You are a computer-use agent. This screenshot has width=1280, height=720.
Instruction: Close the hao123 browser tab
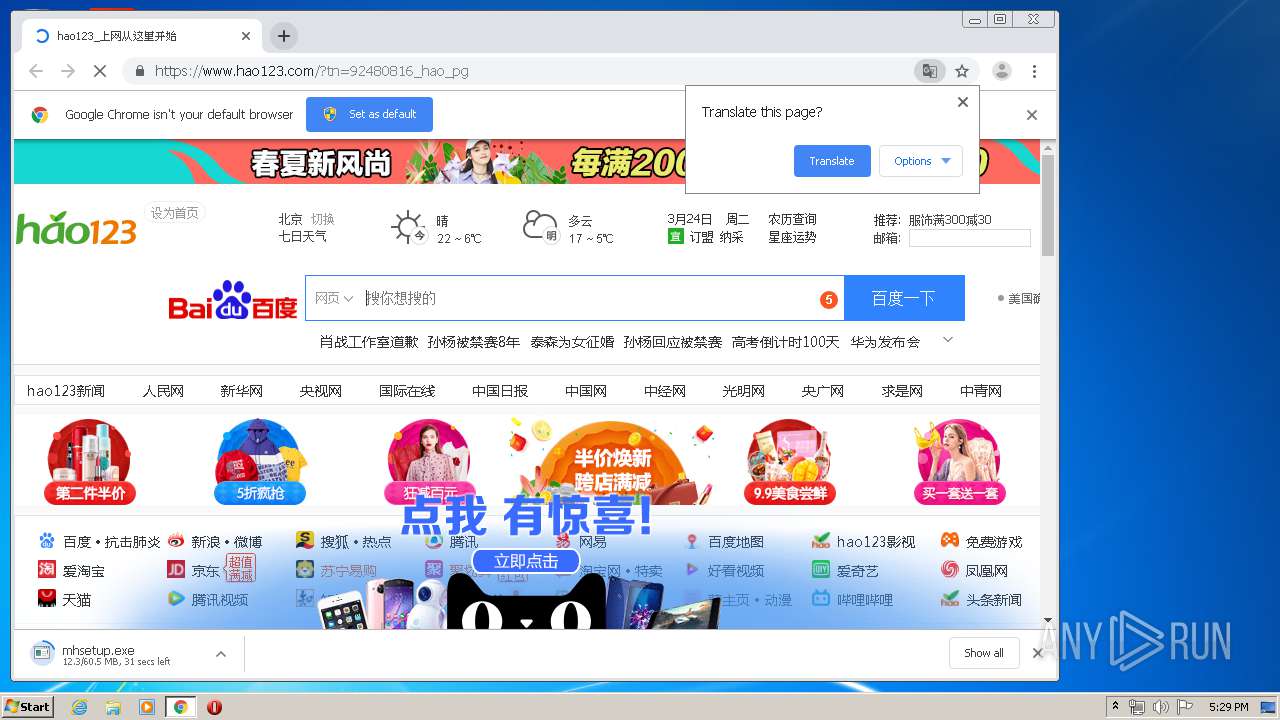[246, 36]
